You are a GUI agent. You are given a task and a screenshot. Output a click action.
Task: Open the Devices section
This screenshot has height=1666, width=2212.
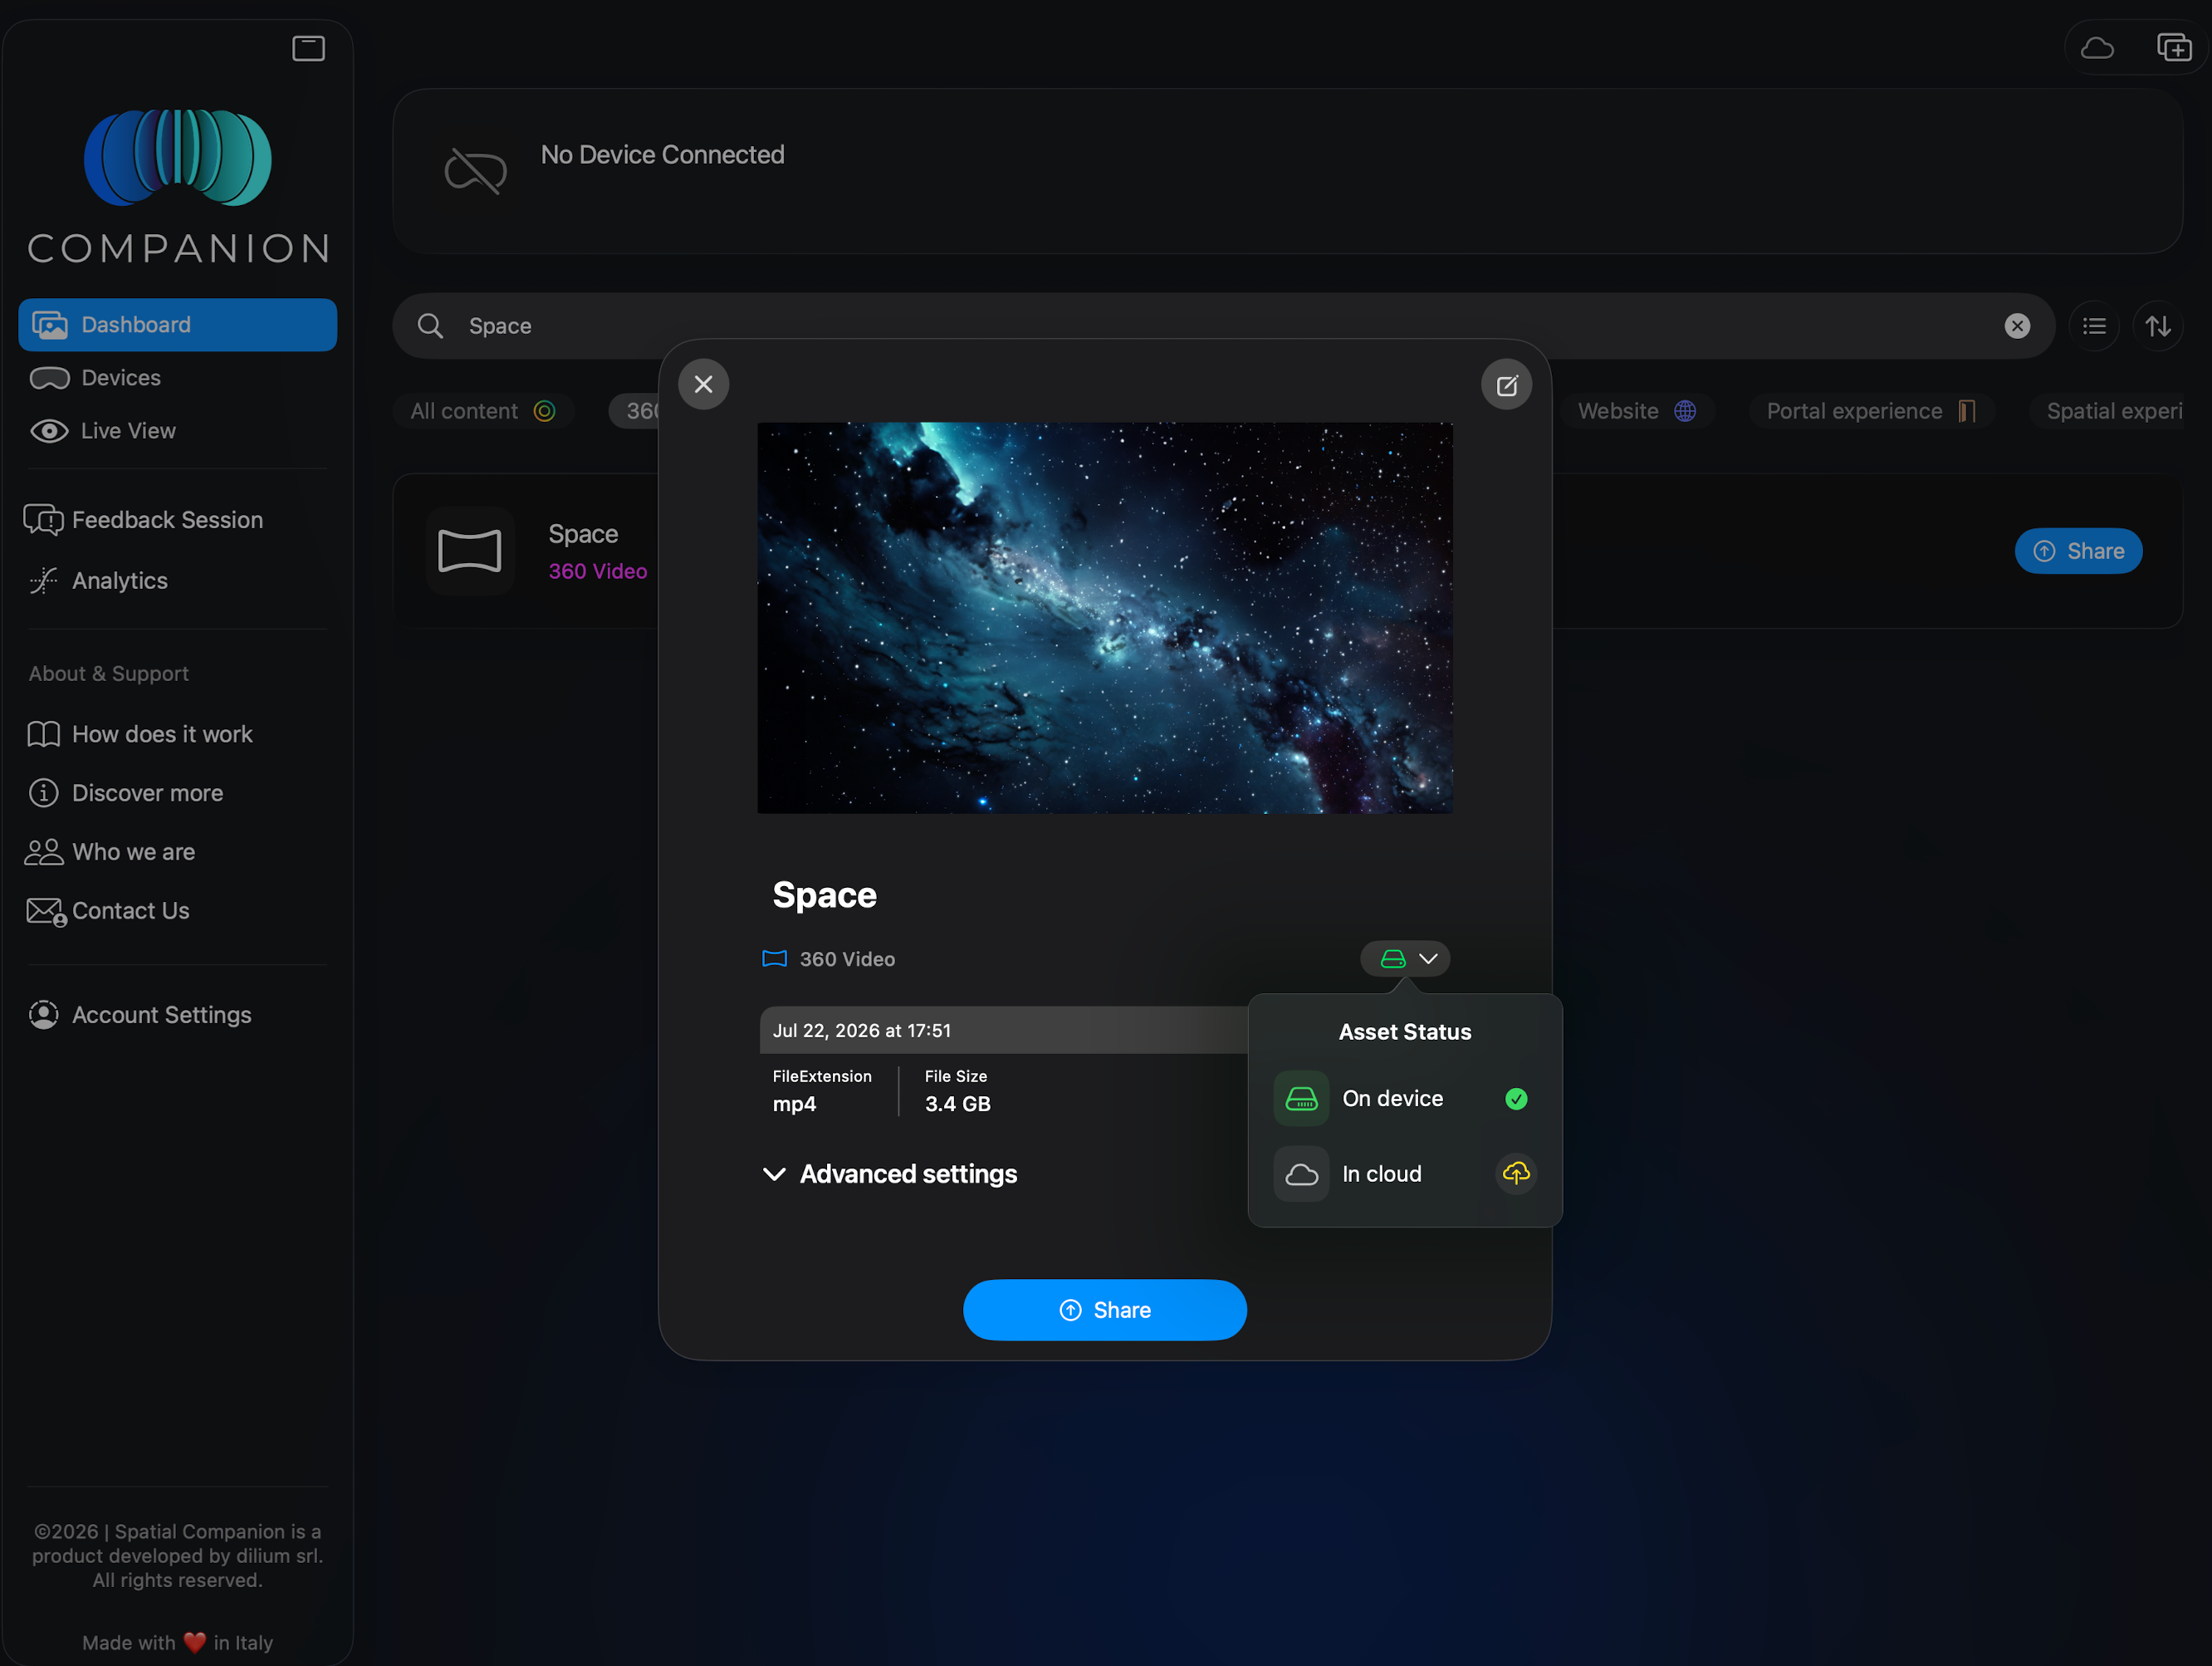click(x=177, y=378)
